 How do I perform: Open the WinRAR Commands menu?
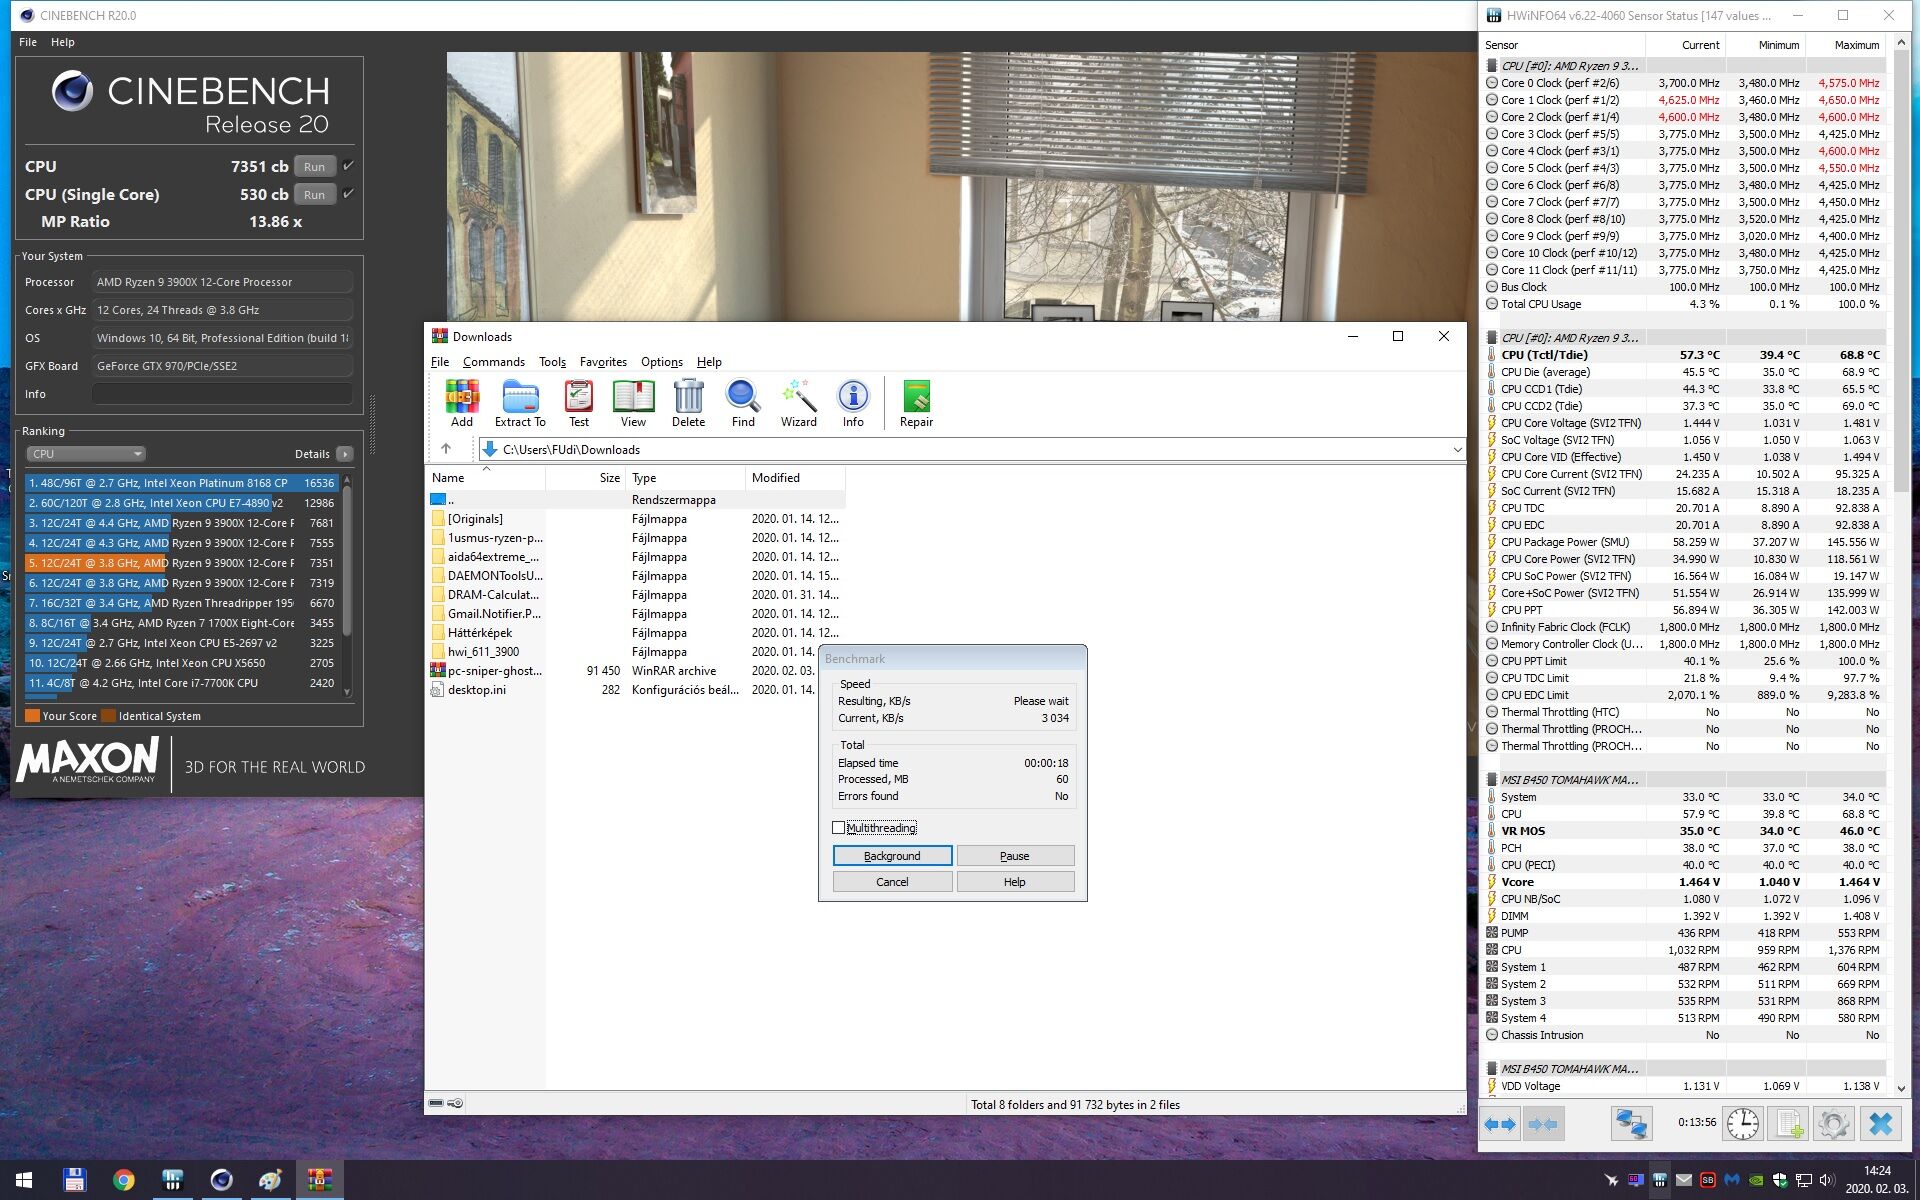494,362
